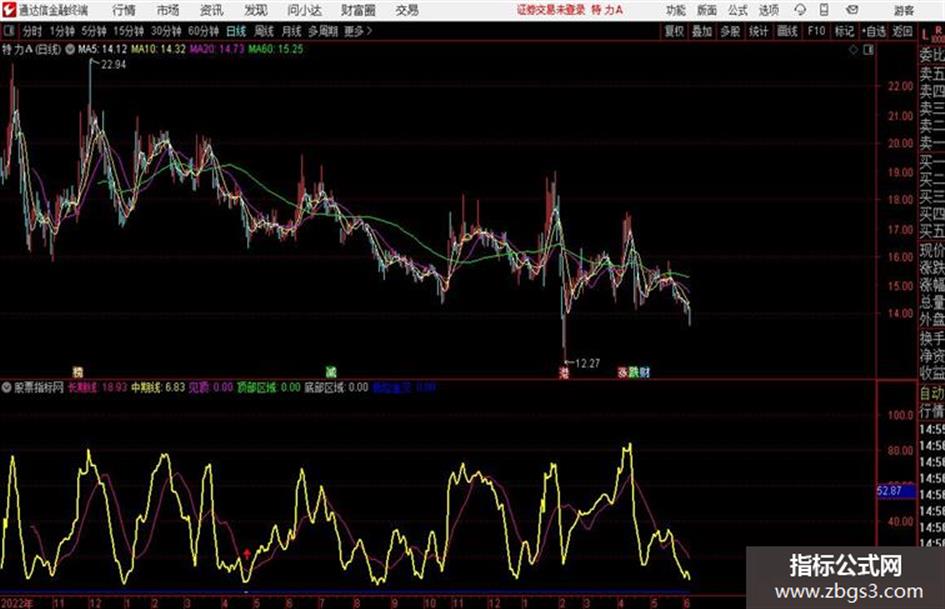Click the 标记 mark toolbar button
945x609 pixels.
click(x=844, y=31)
